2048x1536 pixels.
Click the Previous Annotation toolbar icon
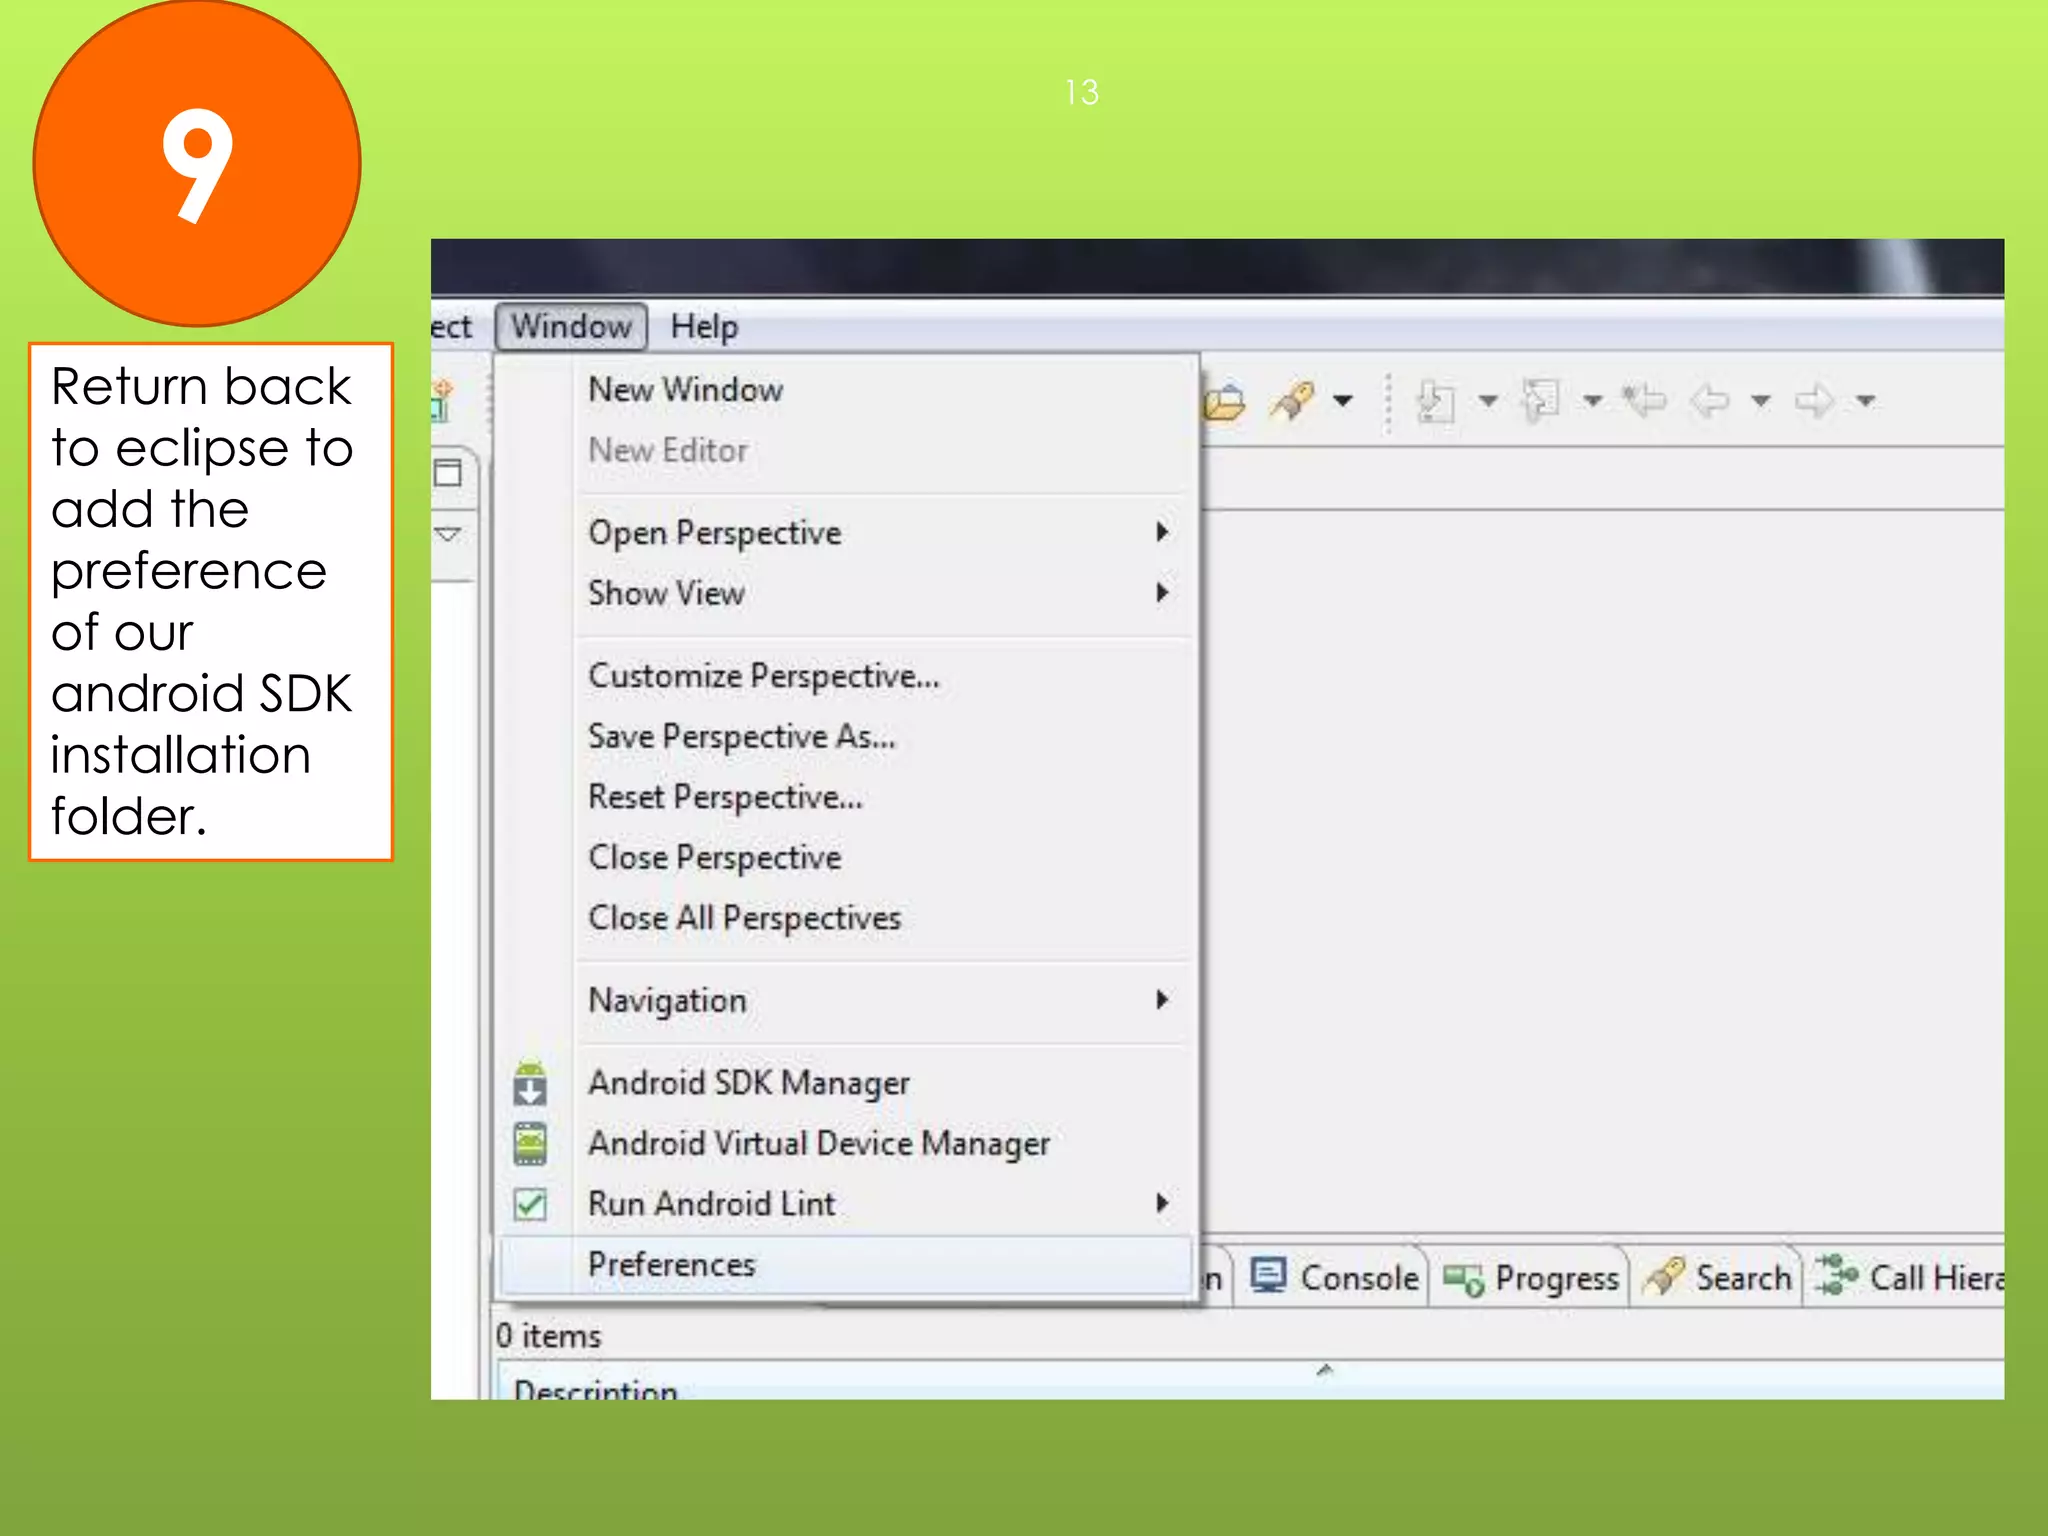[x=1540, y=402]
